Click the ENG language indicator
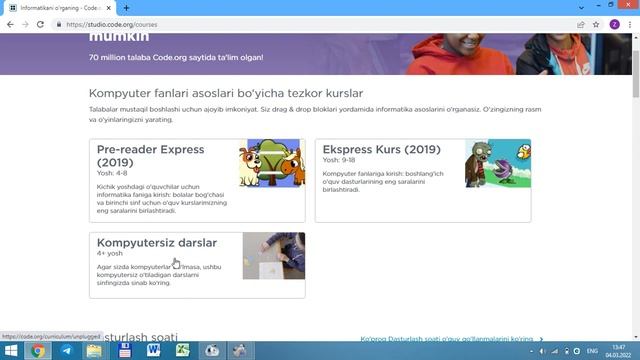Screen dimensions: 640x360 pos(592,351)
